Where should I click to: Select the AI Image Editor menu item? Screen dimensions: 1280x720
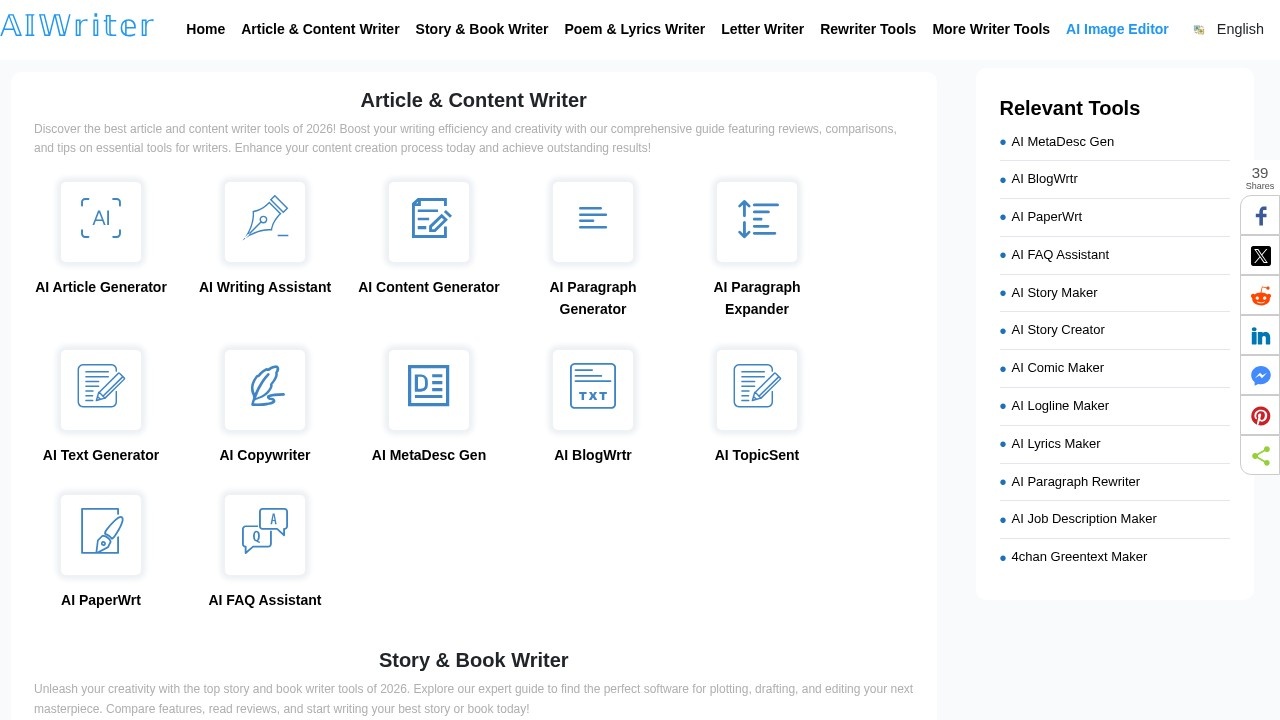tap(1117, 29)
